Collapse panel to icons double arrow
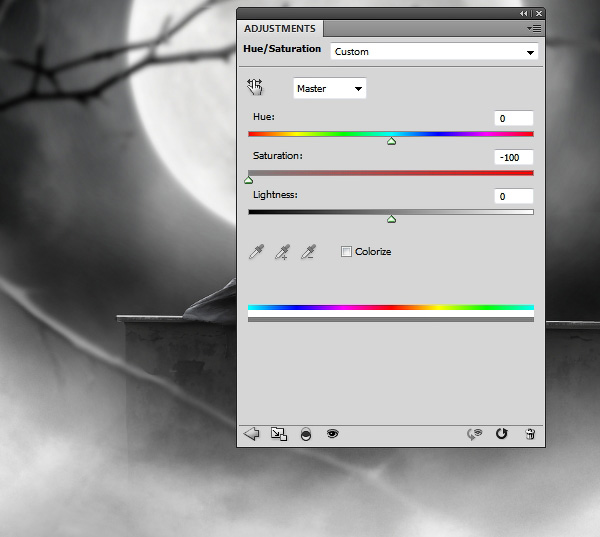This screenshot has height=537, width=600. (523, 13)
